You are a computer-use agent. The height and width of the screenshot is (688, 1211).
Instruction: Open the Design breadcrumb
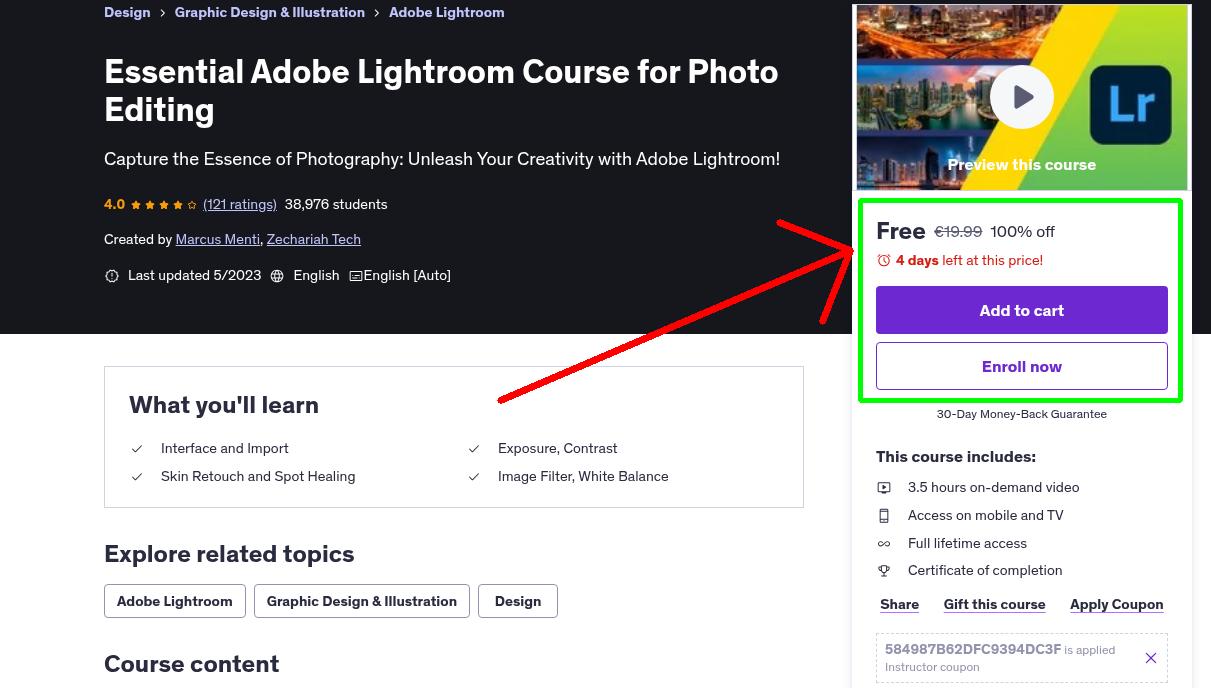click(x=127, y=12)
